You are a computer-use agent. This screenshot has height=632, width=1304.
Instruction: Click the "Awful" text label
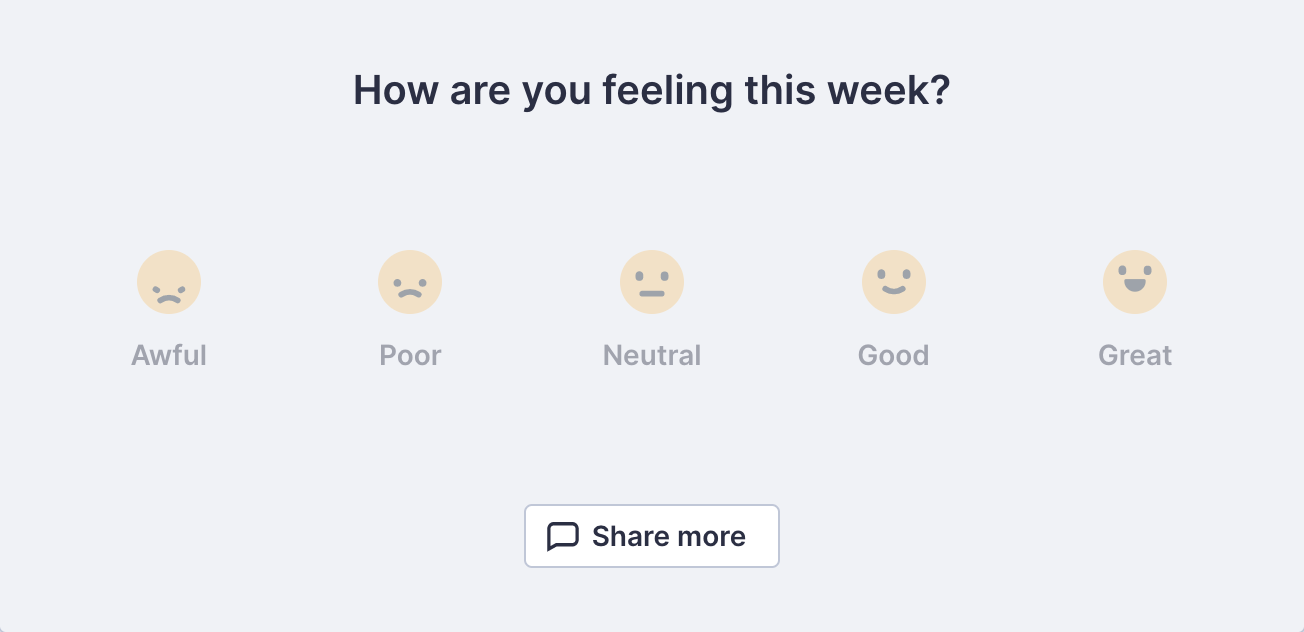tap(169, 355)
